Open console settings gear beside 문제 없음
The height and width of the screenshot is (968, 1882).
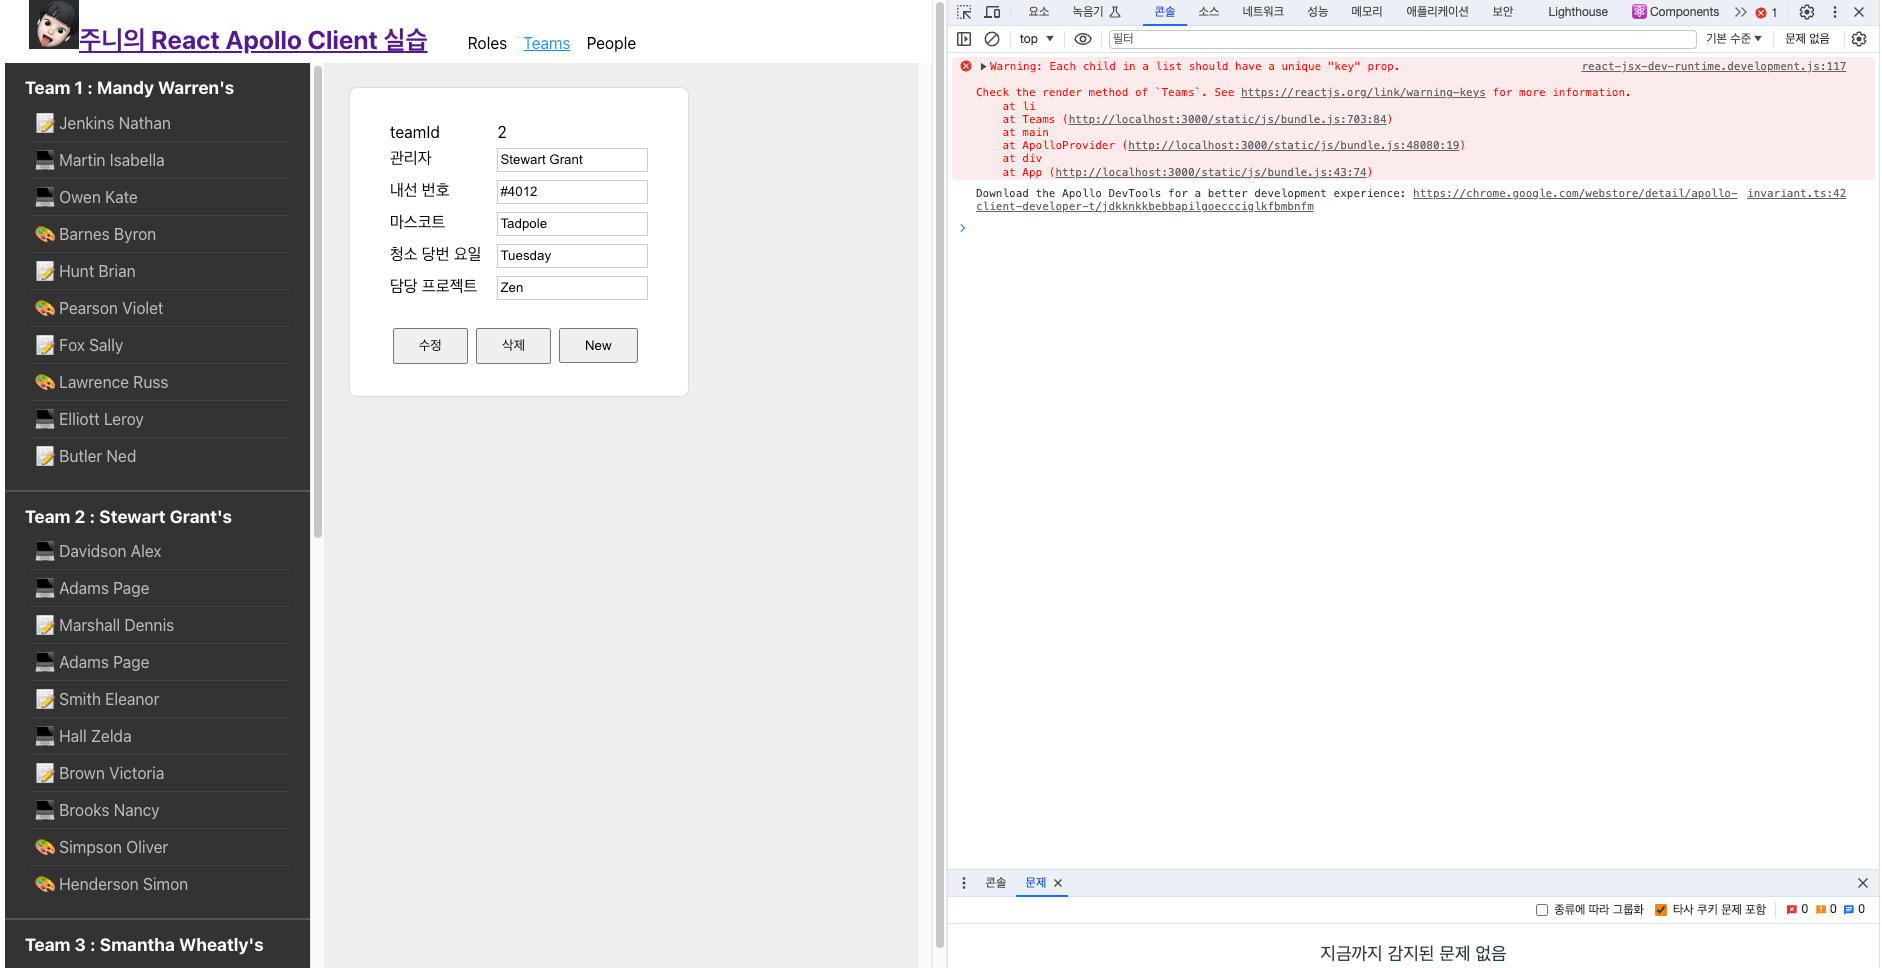pyautogui.click(x=1859, y=39)
